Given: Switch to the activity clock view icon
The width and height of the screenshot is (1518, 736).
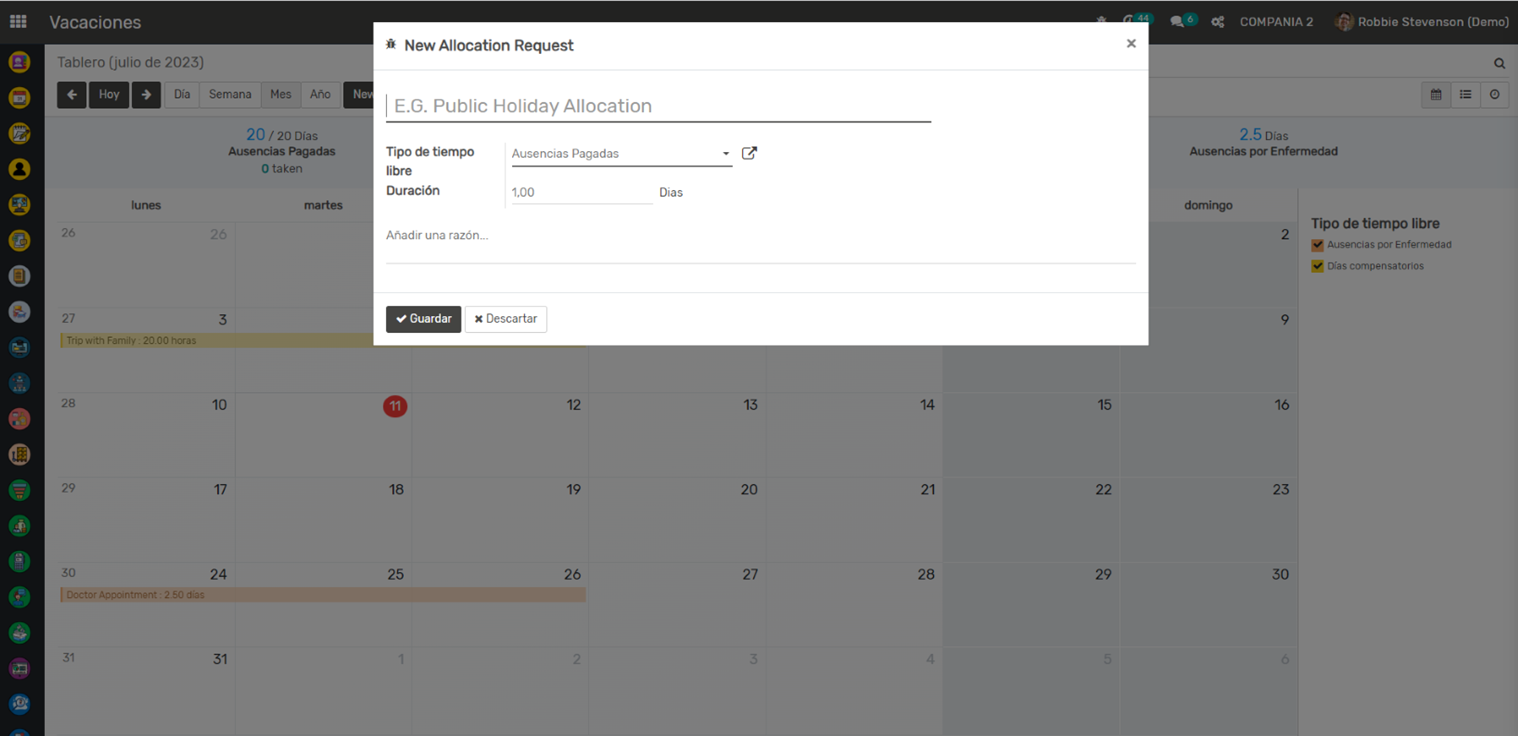Looking at the screenshot, I should tap(1494, 95).
